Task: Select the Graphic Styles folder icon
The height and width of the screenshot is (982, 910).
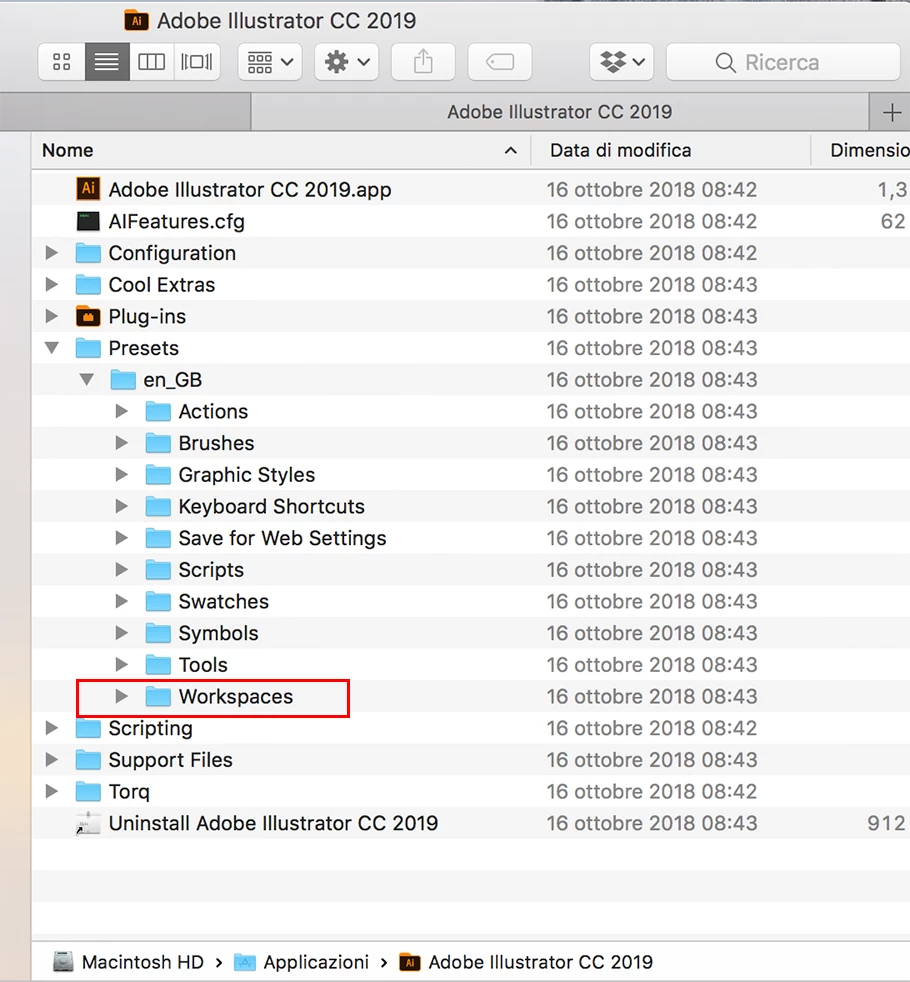Action: click(x=158, y=475)
